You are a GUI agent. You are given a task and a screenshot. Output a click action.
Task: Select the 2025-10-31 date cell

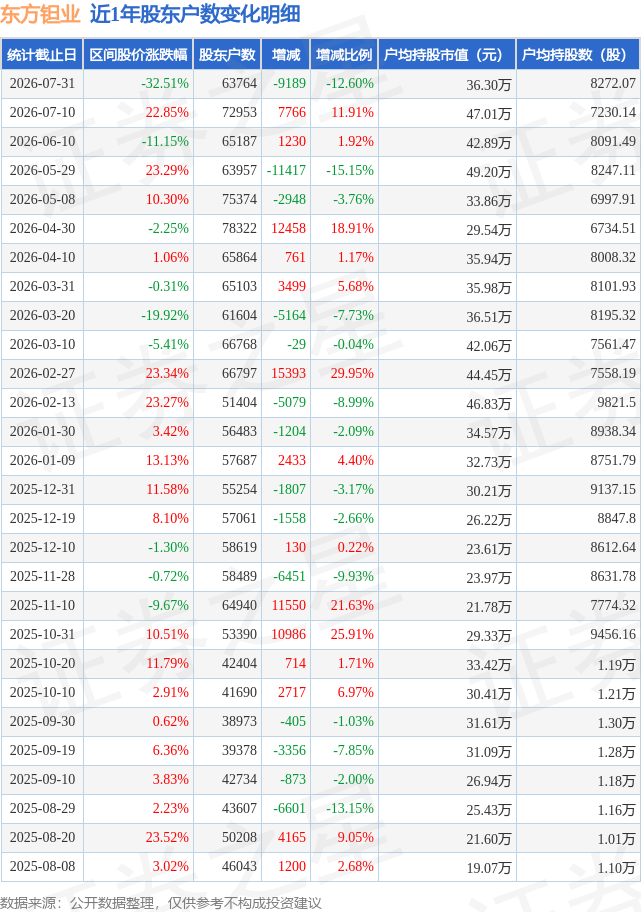point(42,635)
